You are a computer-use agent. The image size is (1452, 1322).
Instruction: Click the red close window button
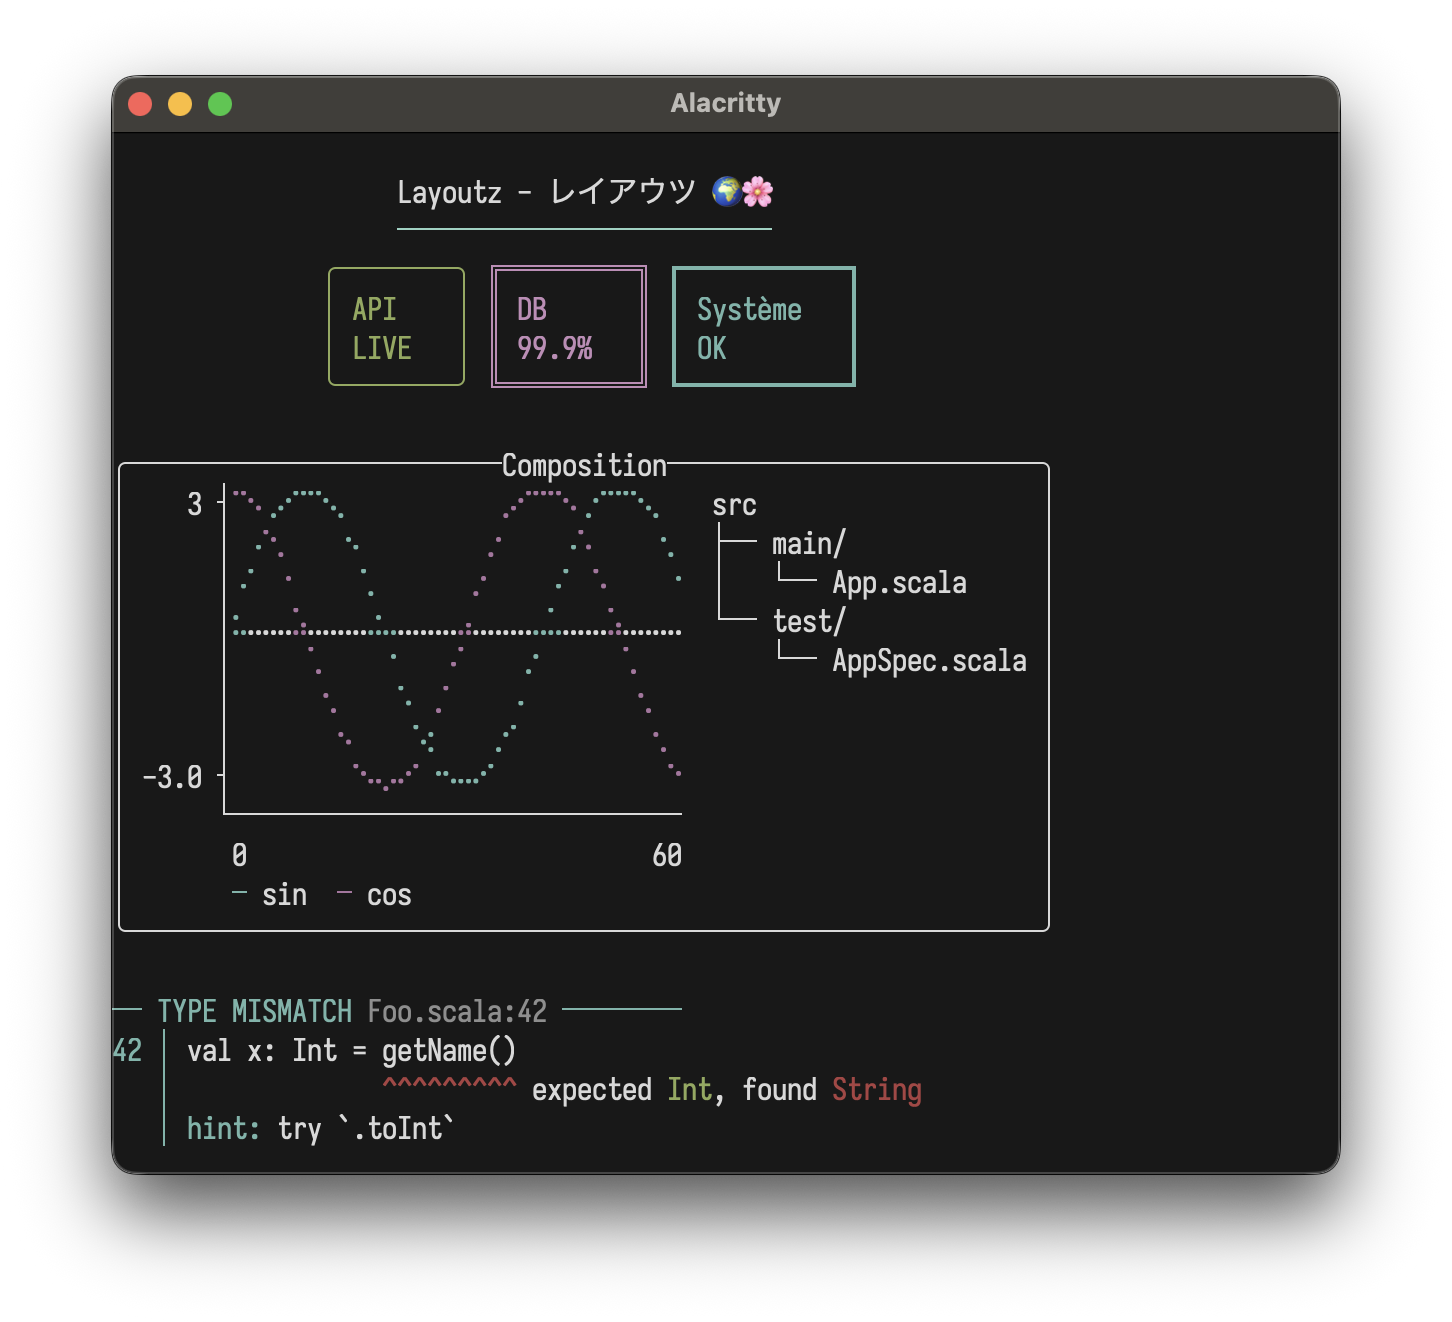140,104
